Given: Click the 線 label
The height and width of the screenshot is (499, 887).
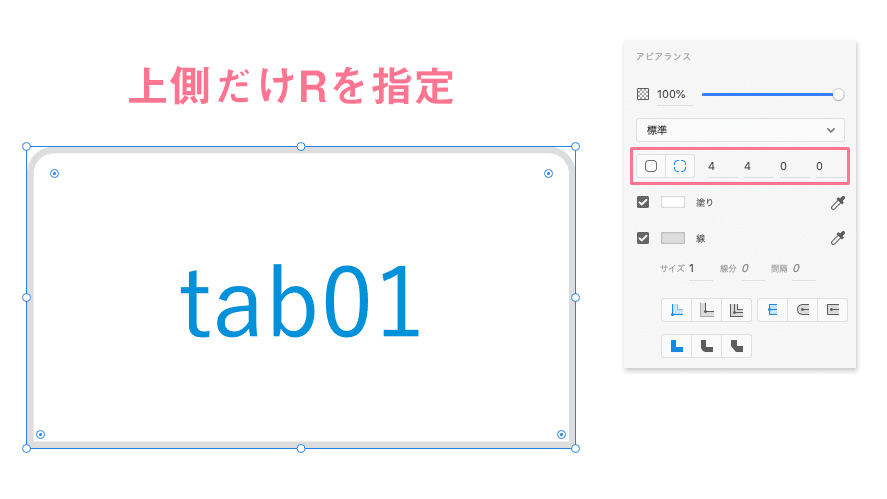Looking at the screenshot, I should (x=700, y=239).
